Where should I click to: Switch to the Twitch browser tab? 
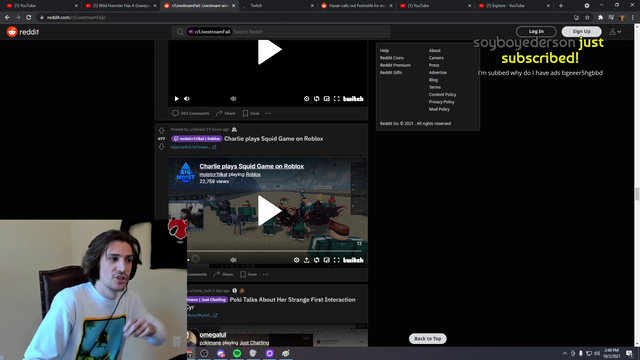278,6
